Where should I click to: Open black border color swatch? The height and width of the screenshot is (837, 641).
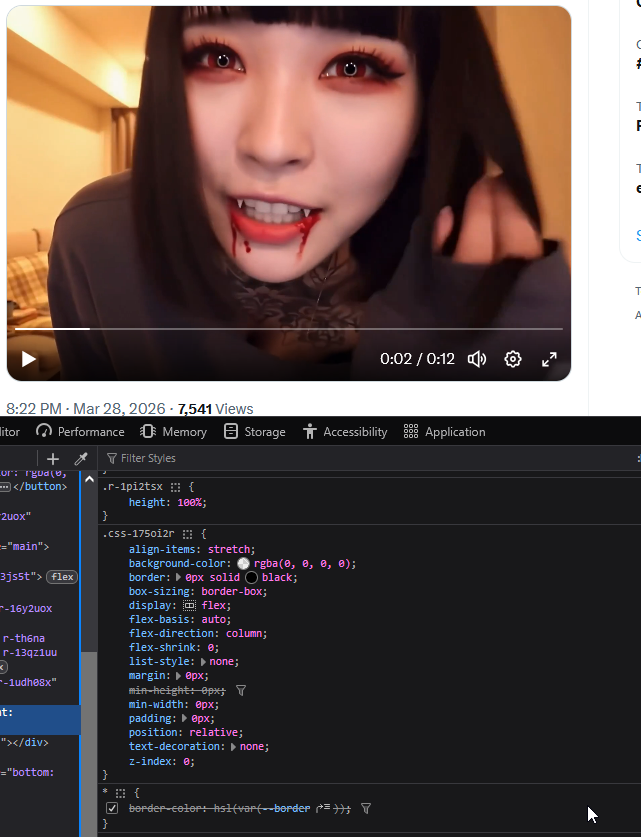tap(251, 578)
